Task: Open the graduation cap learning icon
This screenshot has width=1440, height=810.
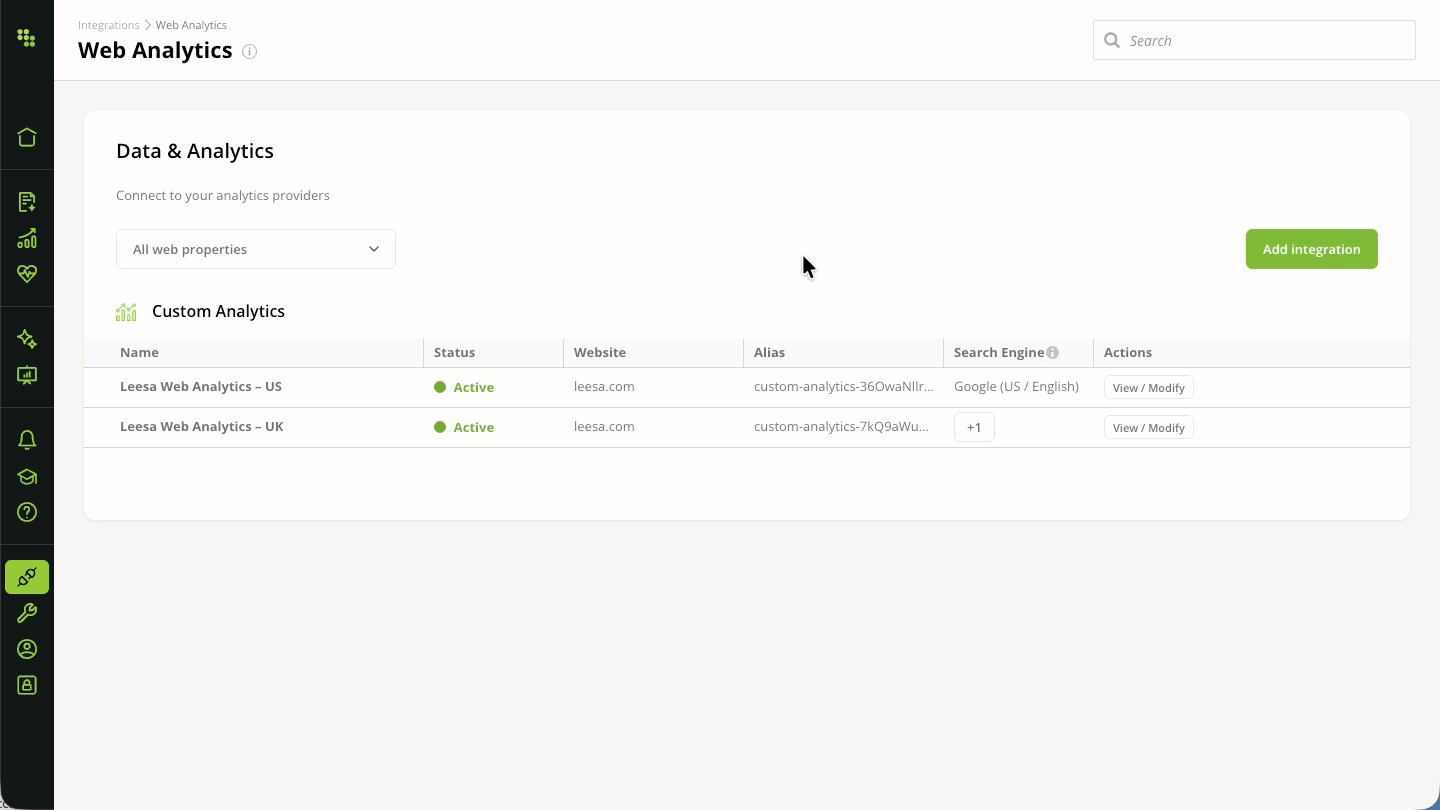Action: [27, 477]
